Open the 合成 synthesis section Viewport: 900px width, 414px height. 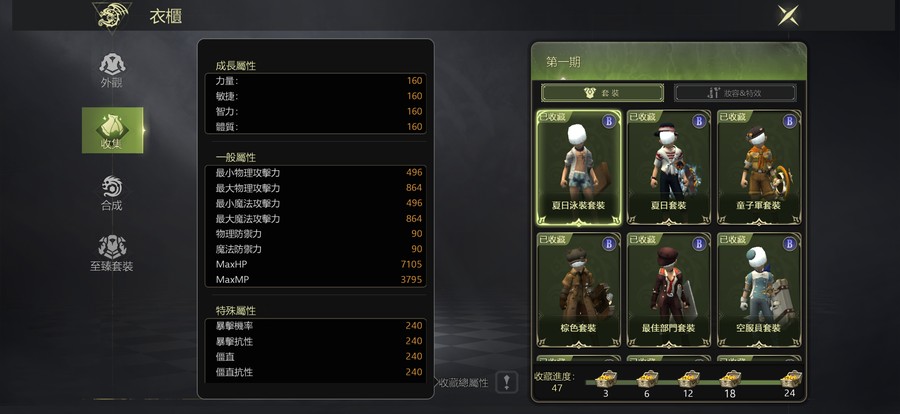click(x=112, y=193)
